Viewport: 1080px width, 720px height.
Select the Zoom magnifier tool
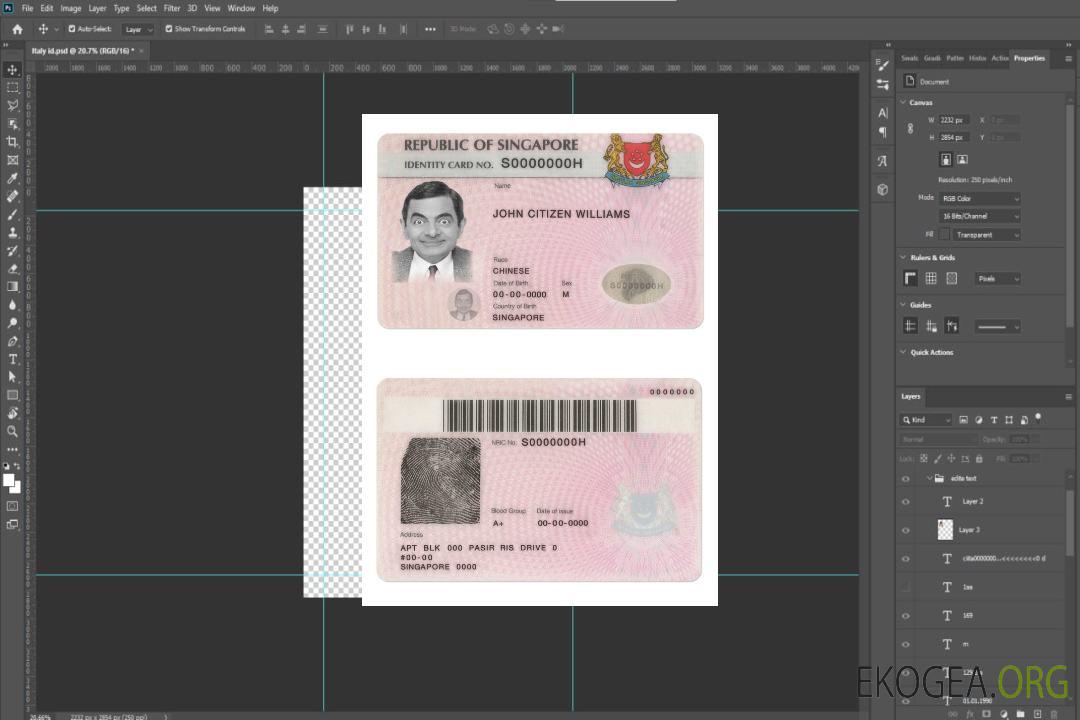tap(12, 431)
